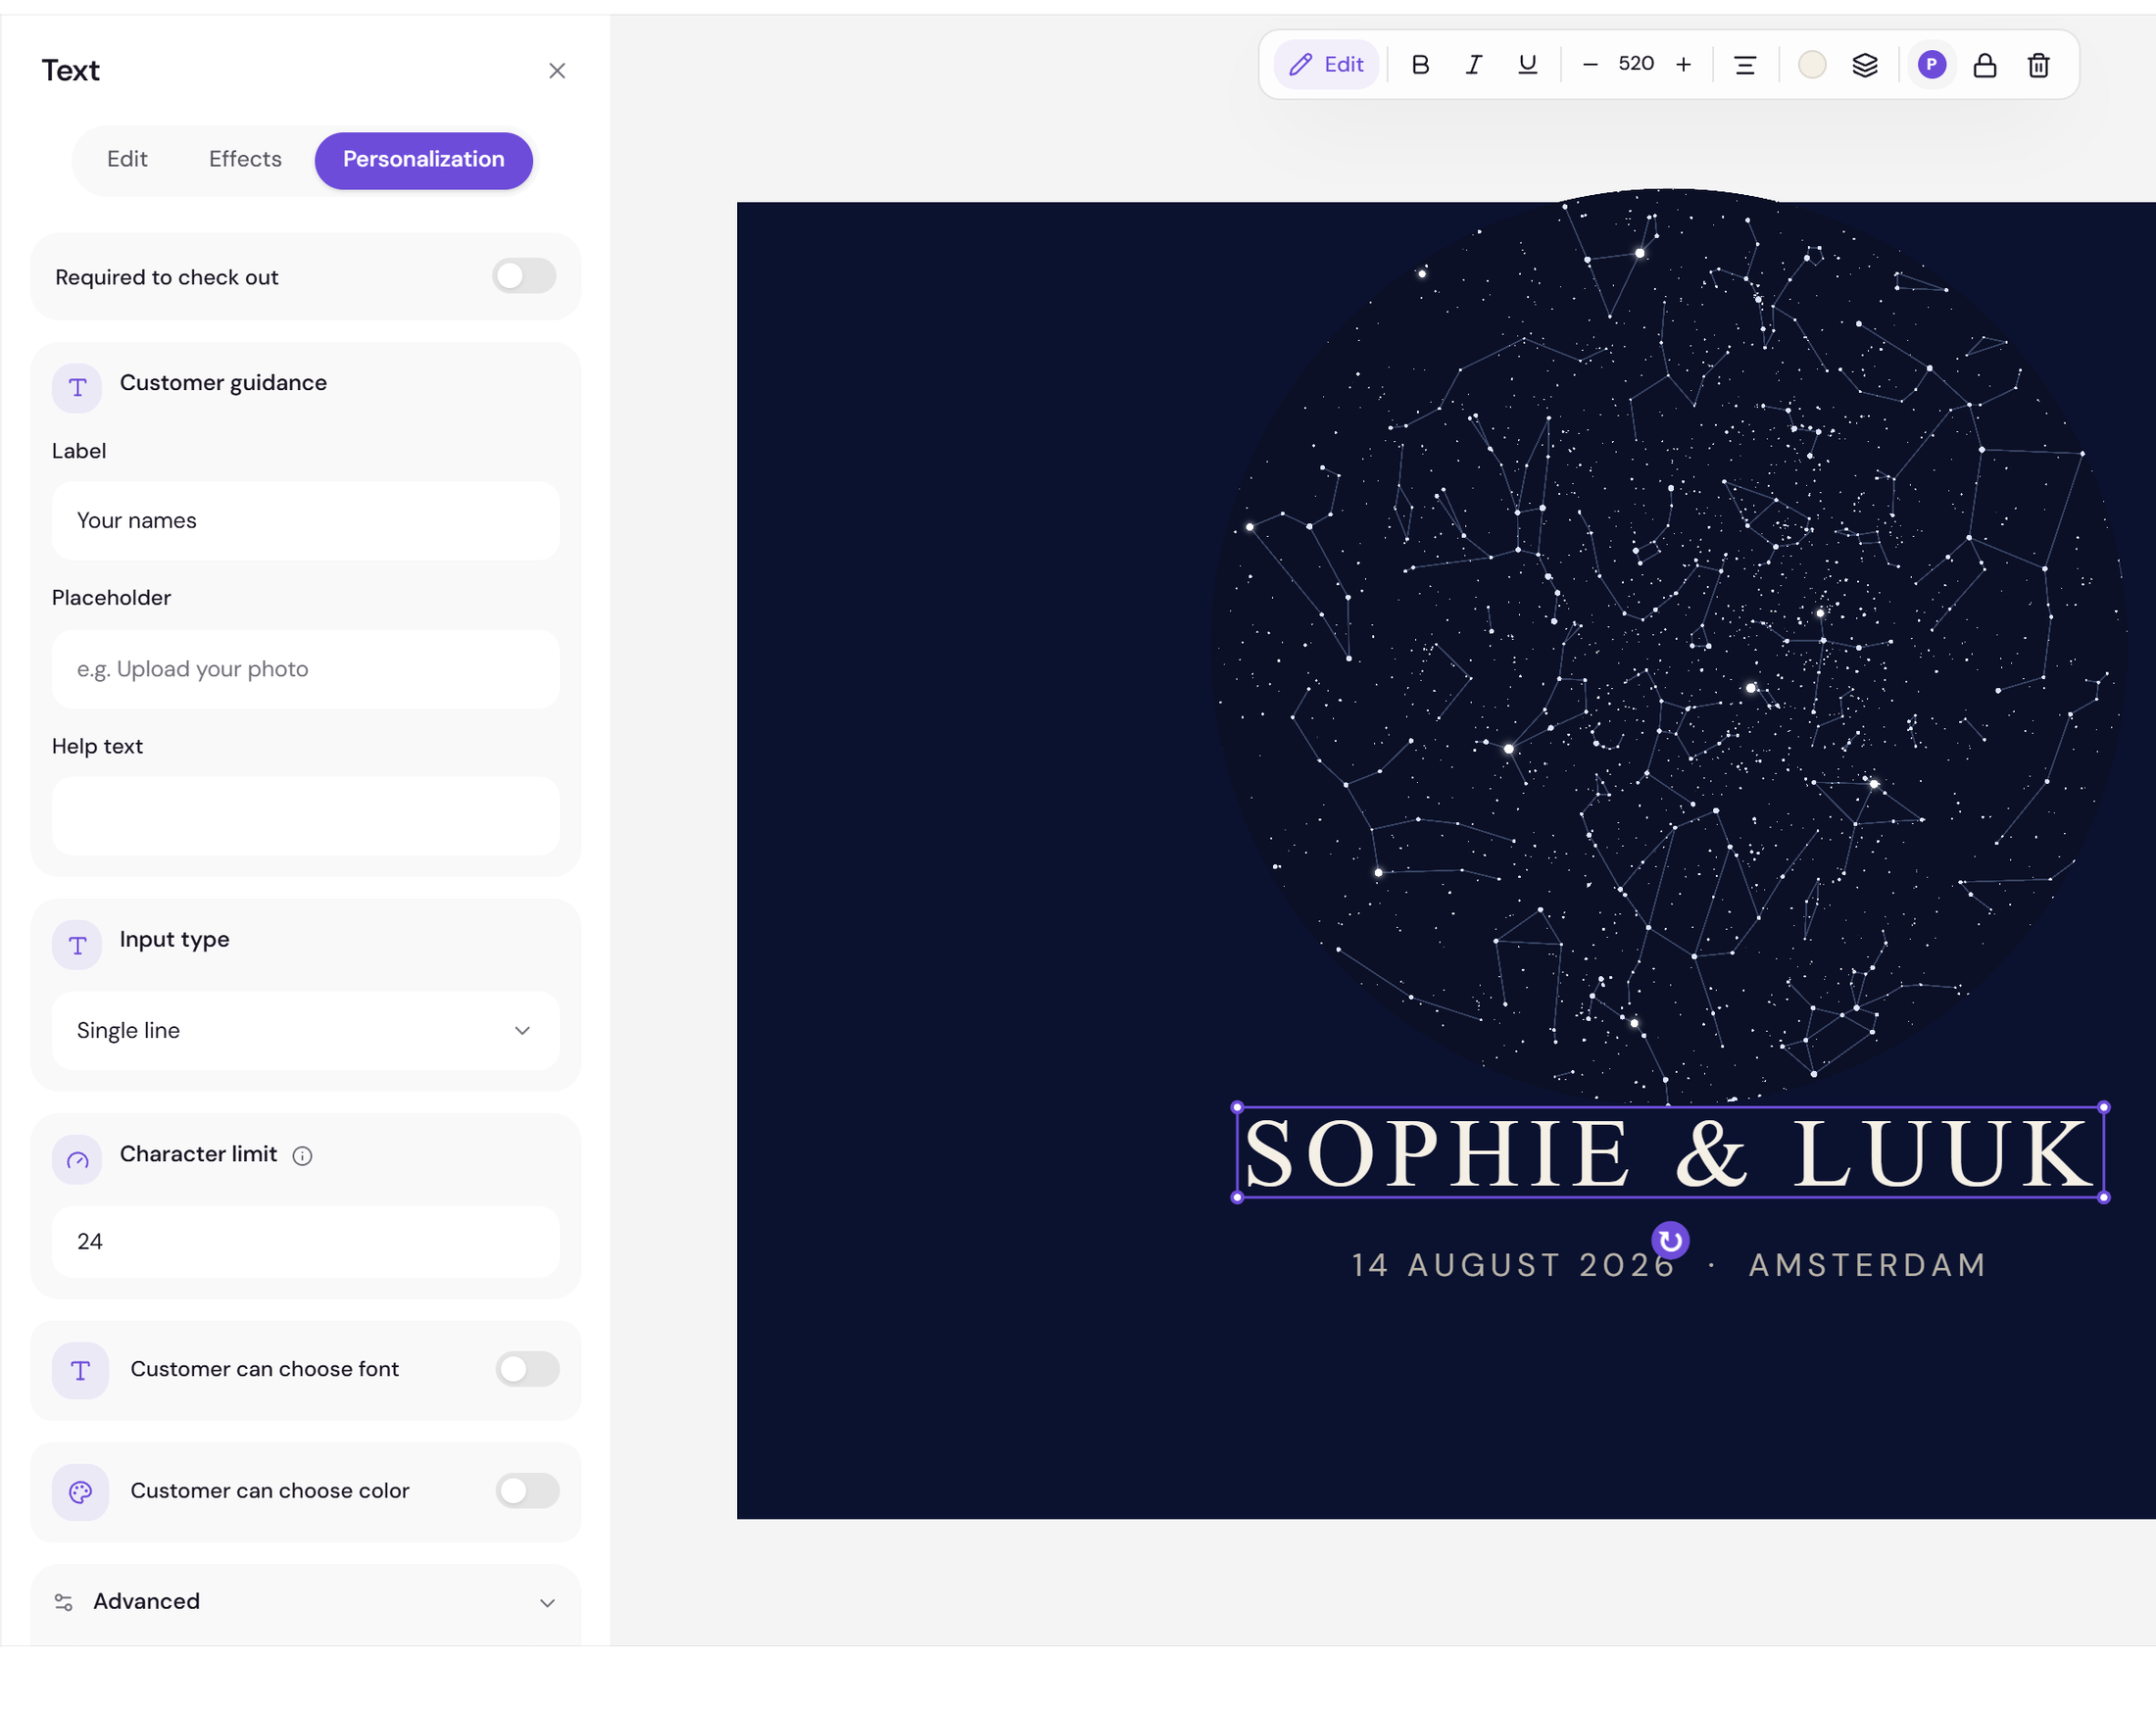Decrease font size with minus icon
2156x1709 pixels.
(1590, 65)
